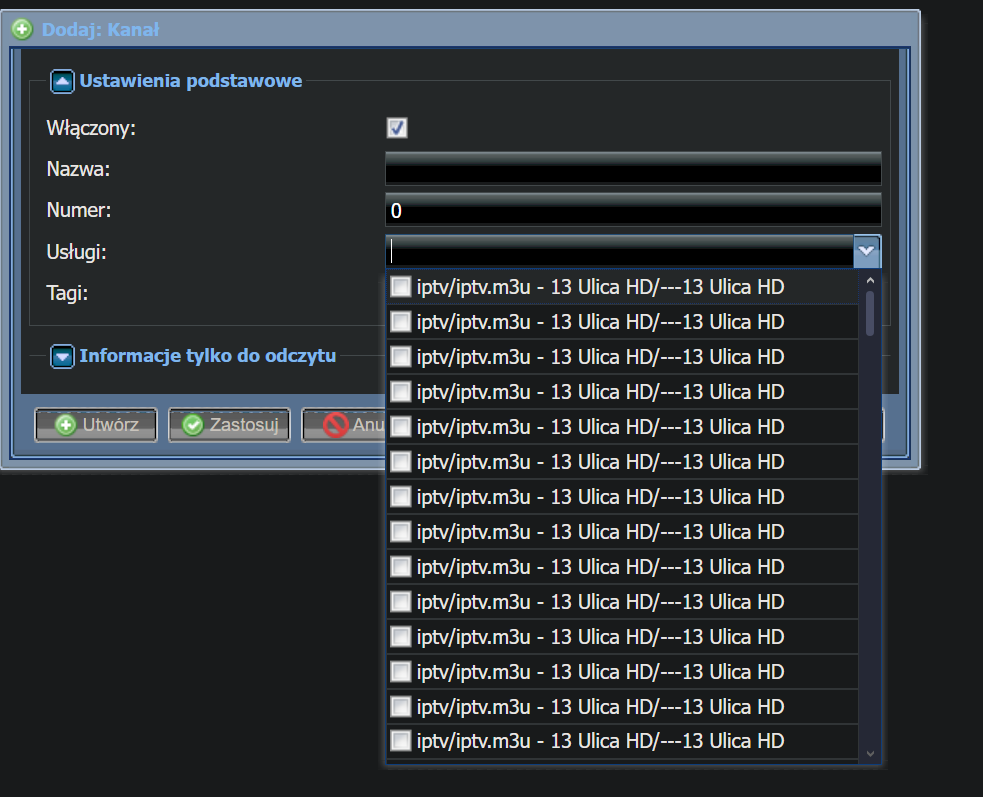Click the services list scrollbar up arrow

coord(869,282)
